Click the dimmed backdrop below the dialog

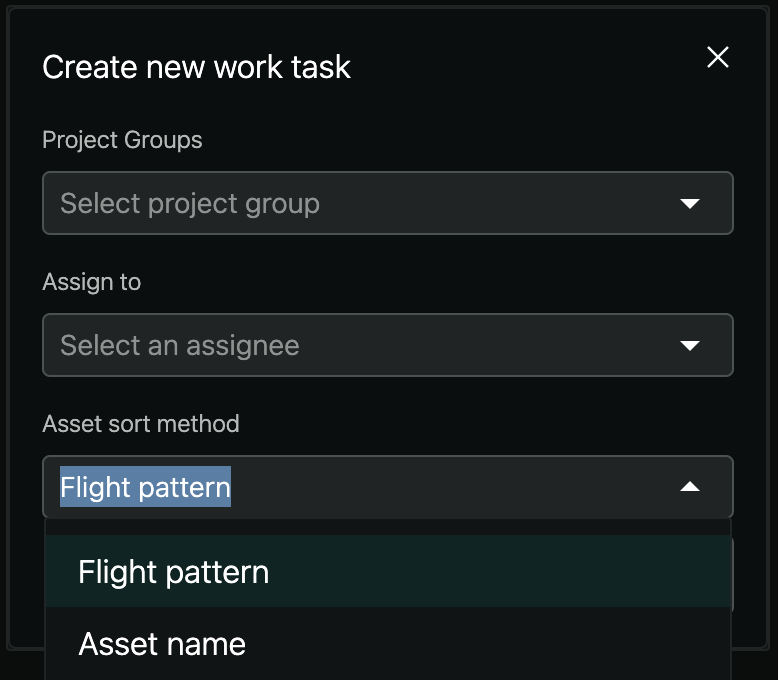[20, 667]
